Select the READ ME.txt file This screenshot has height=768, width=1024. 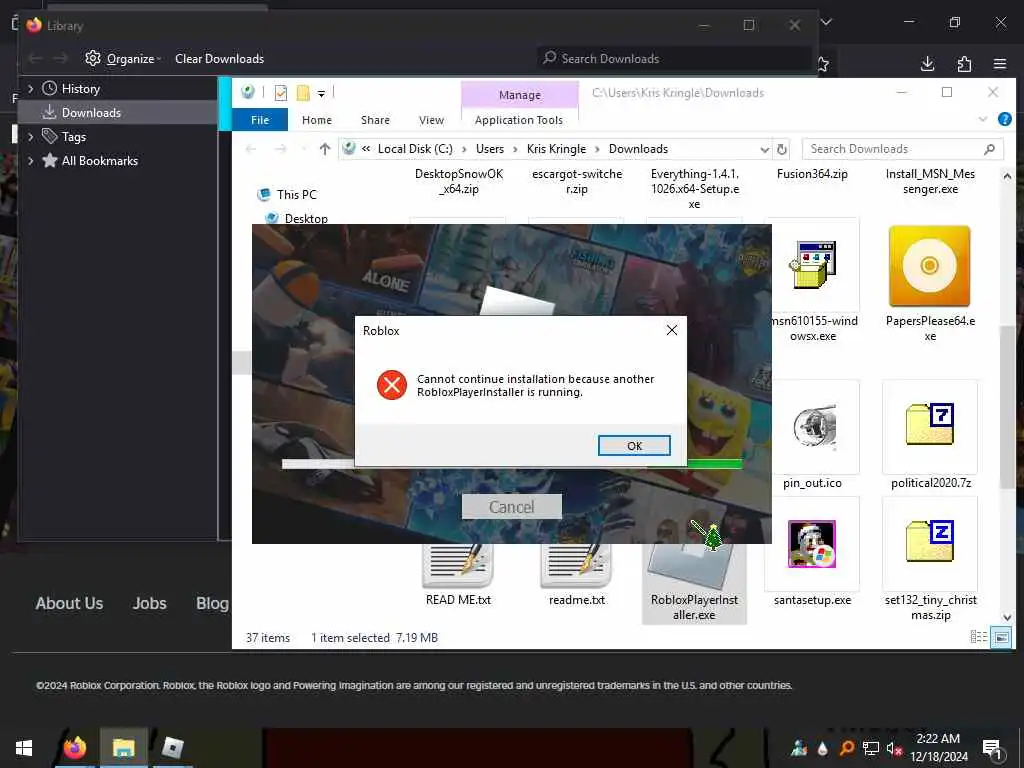coord(458,575)
